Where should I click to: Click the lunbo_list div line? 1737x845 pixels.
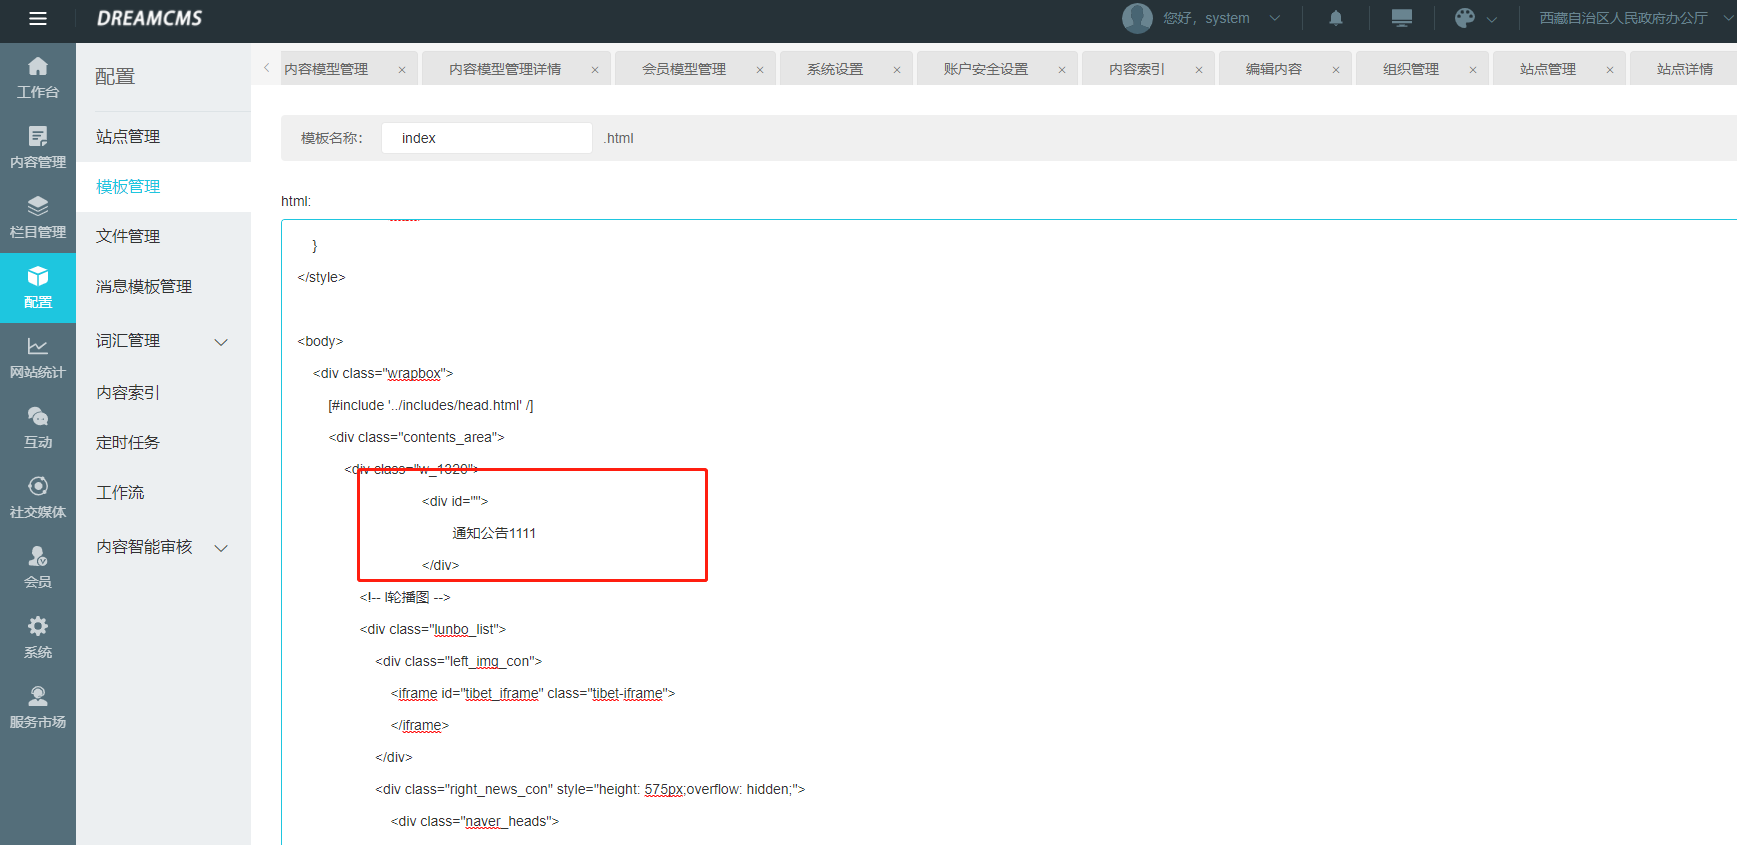click(x=433, y=629)
